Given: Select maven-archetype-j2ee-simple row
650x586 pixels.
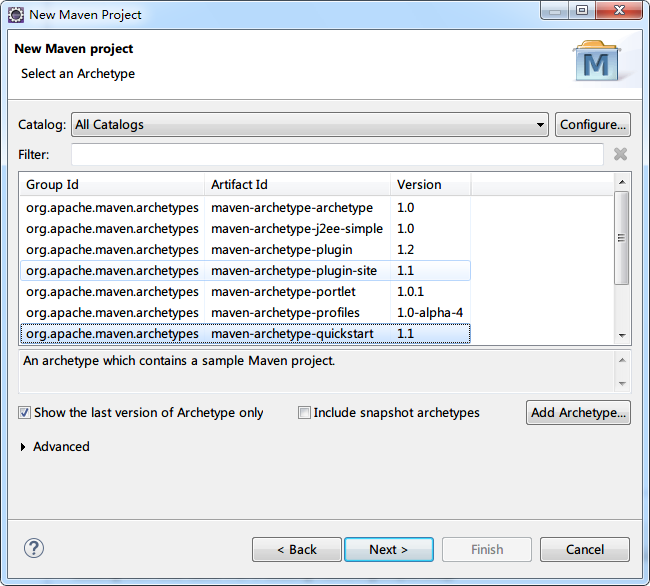Looking at the screenshot, I should 245,229.
